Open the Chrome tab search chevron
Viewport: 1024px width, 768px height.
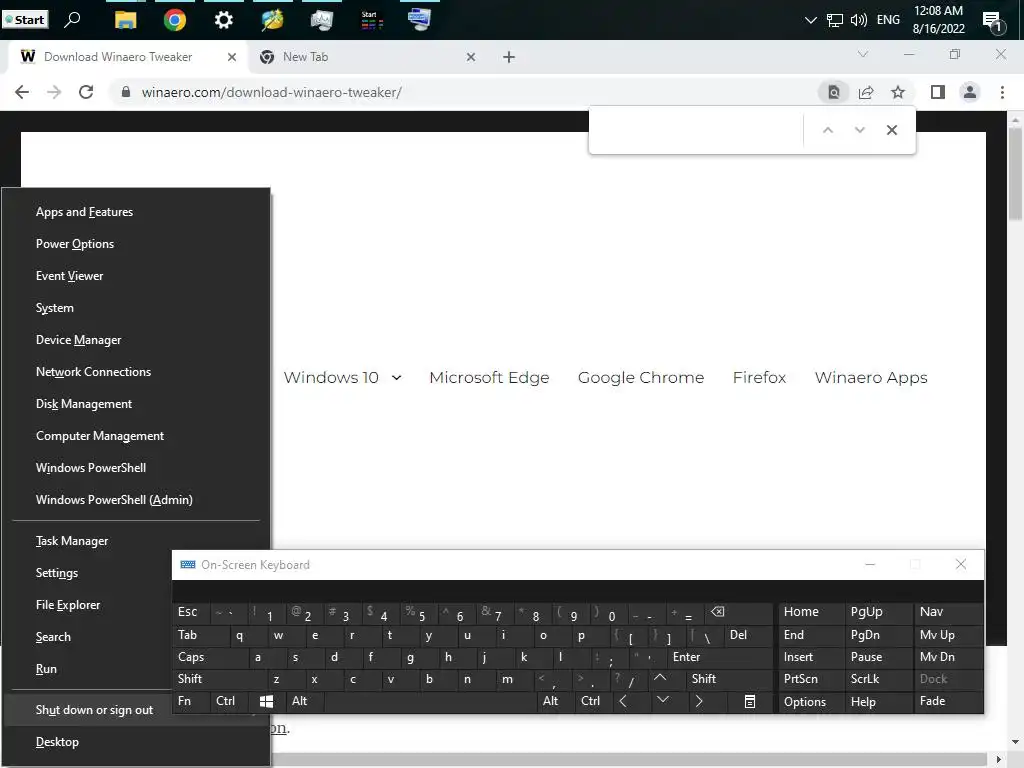click(x=863, y=55)
